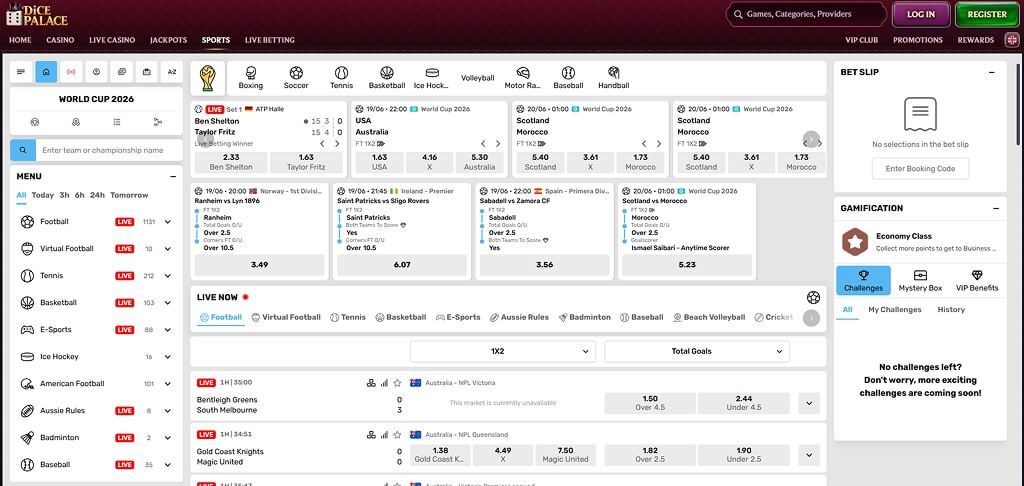Open the language flag selector
This screenshot has height=486, width=1024.
(1011, 40)
